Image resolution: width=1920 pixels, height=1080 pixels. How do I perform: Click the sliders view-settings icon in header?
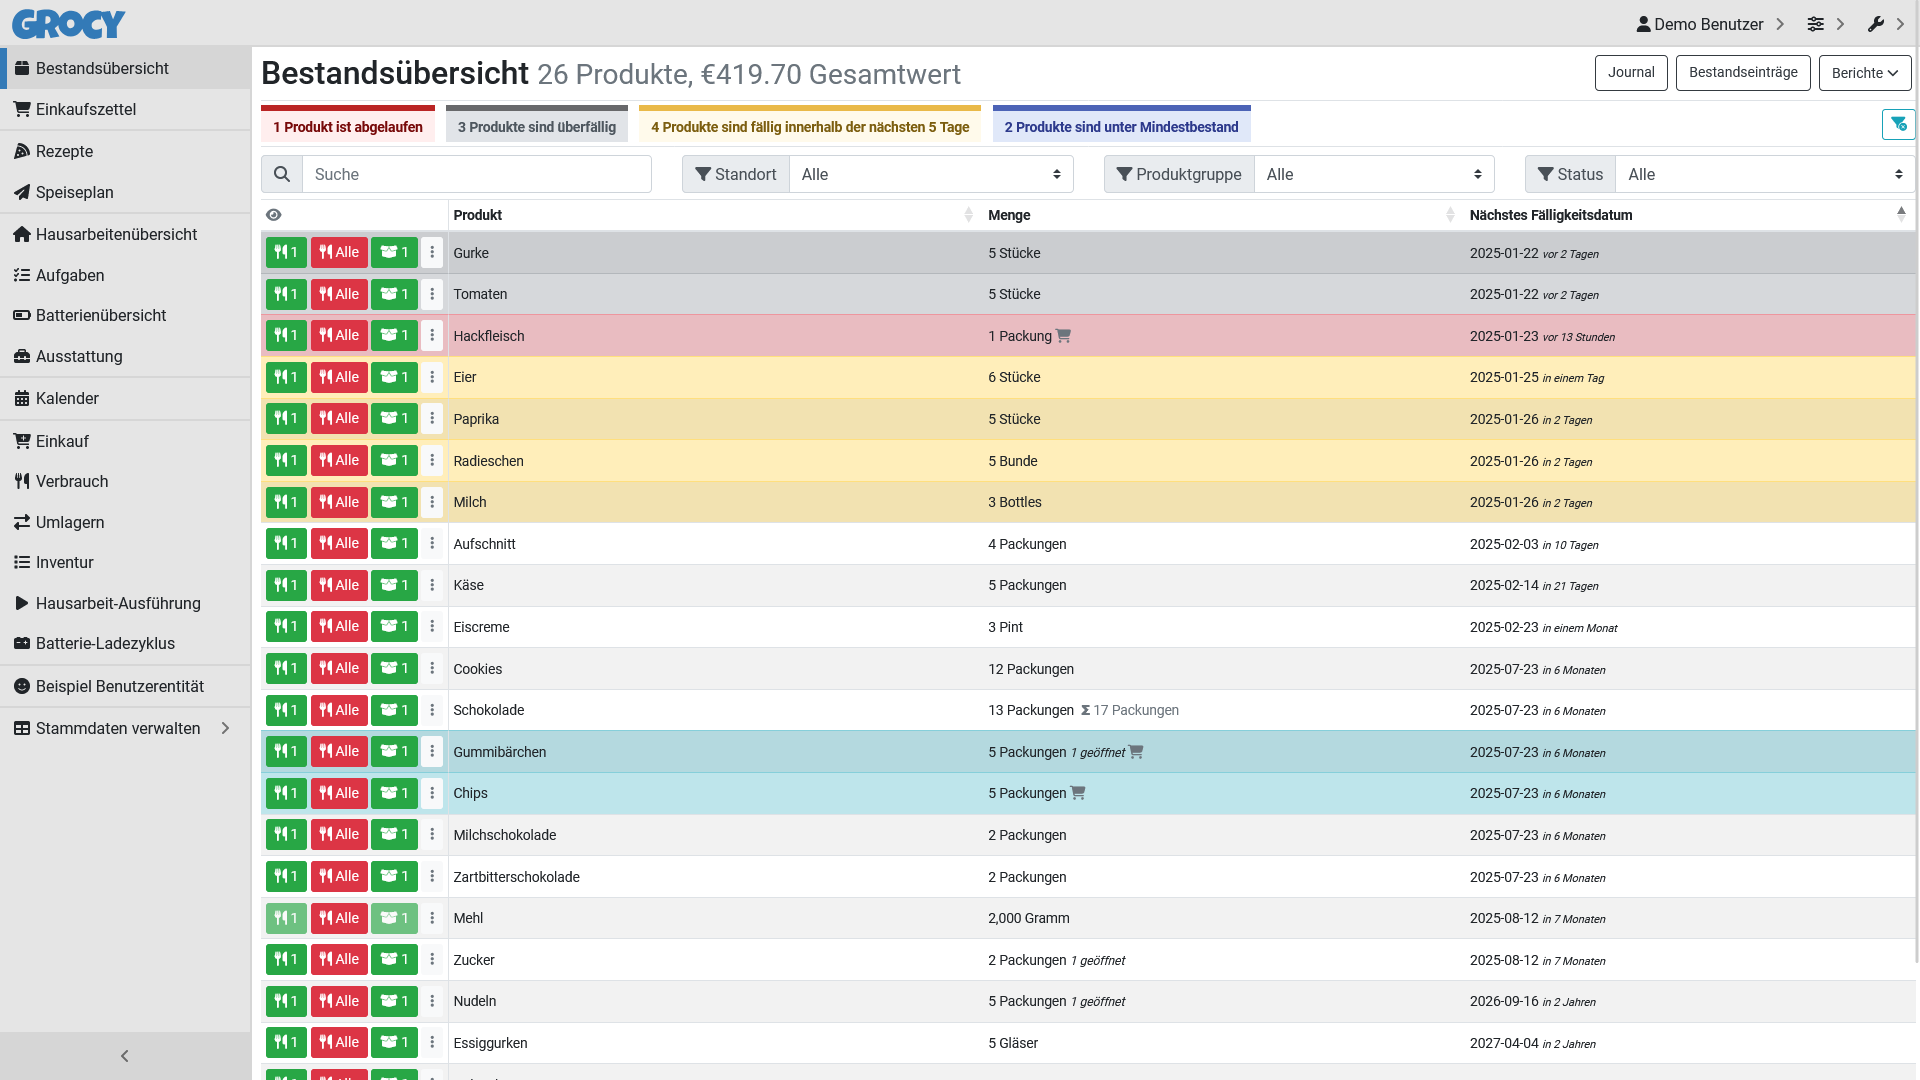[x=1816, y=24]
